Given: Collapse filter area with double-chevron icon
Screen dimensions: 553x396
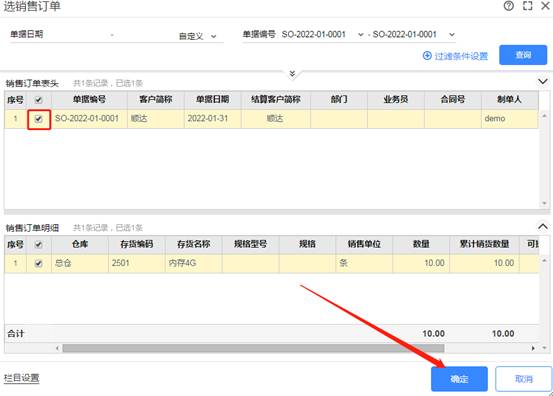Looking at the screenshot, I should tap(292, 73).
